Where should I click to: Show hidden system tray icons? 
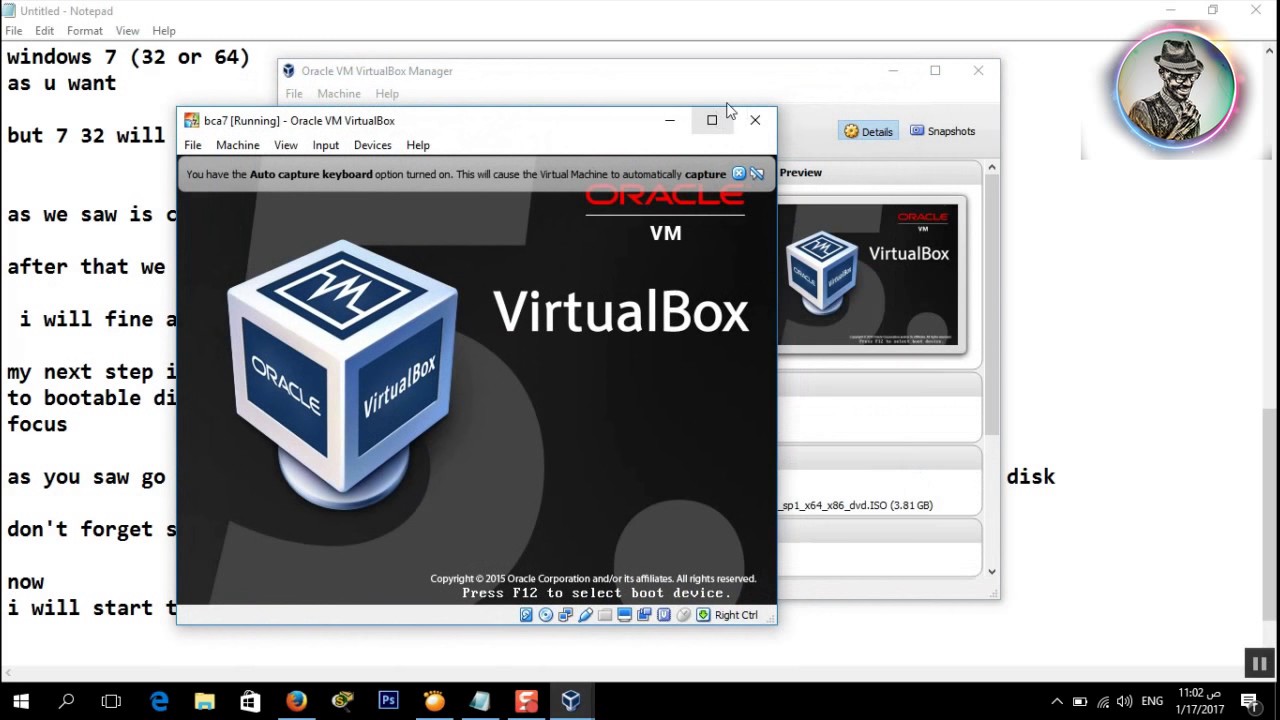click(1057, 702)
